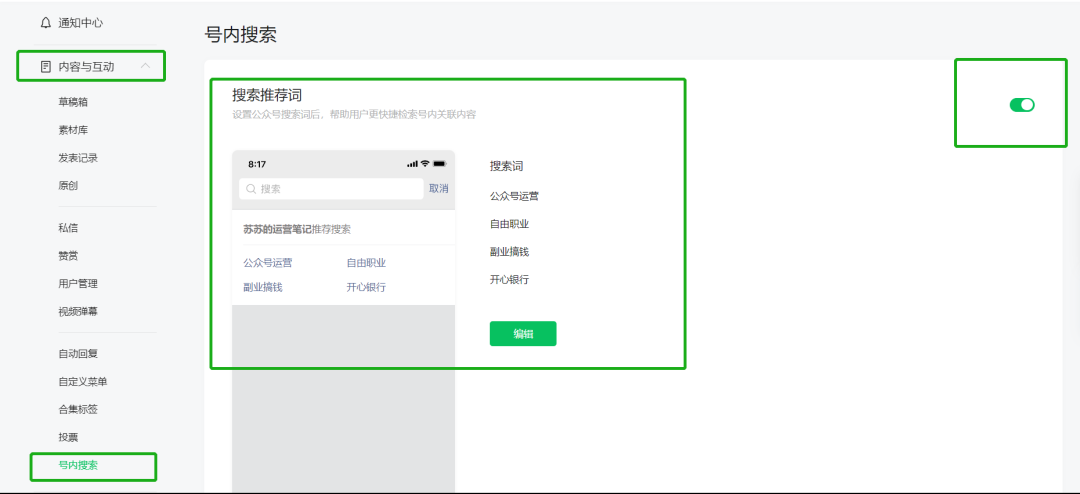Click the signal bars icon in phone preview
Viewport: 1080px width, 494px height.
click(413, 164)
